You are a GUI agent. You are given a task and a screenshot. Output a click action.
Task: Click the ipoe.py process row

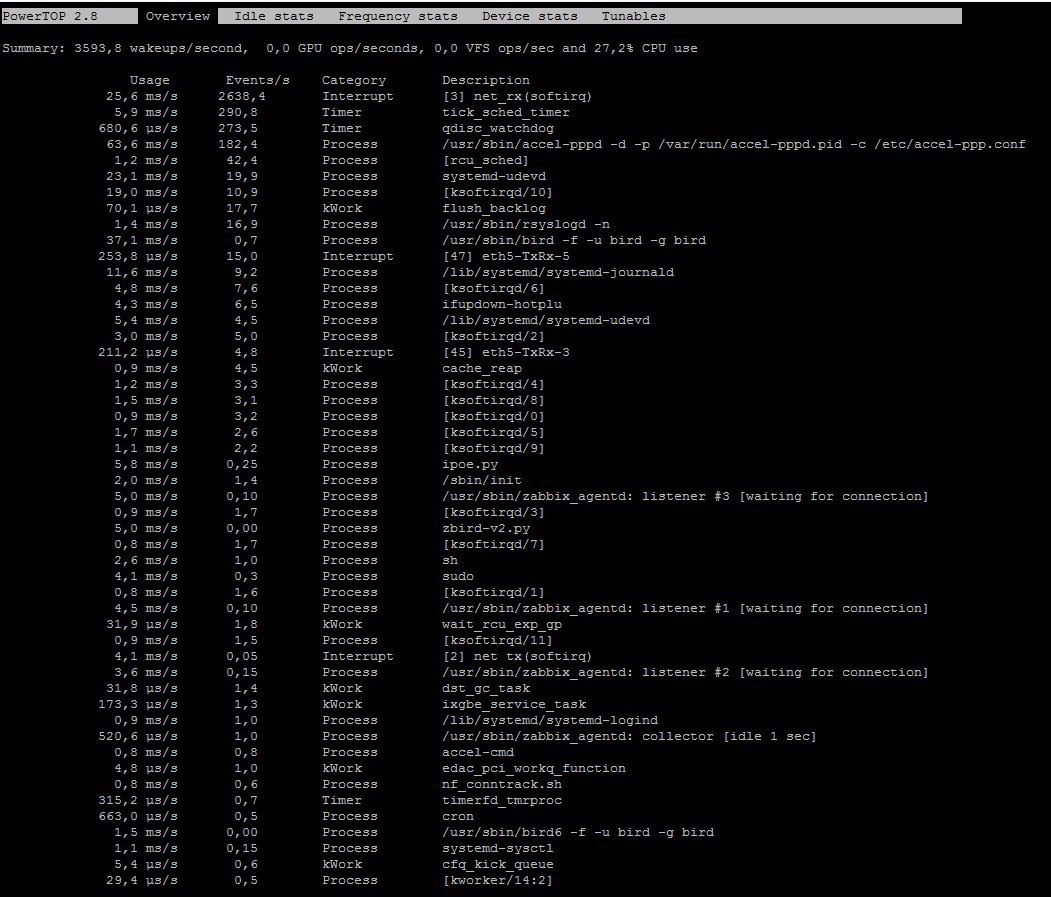click(x=306, y=465)
